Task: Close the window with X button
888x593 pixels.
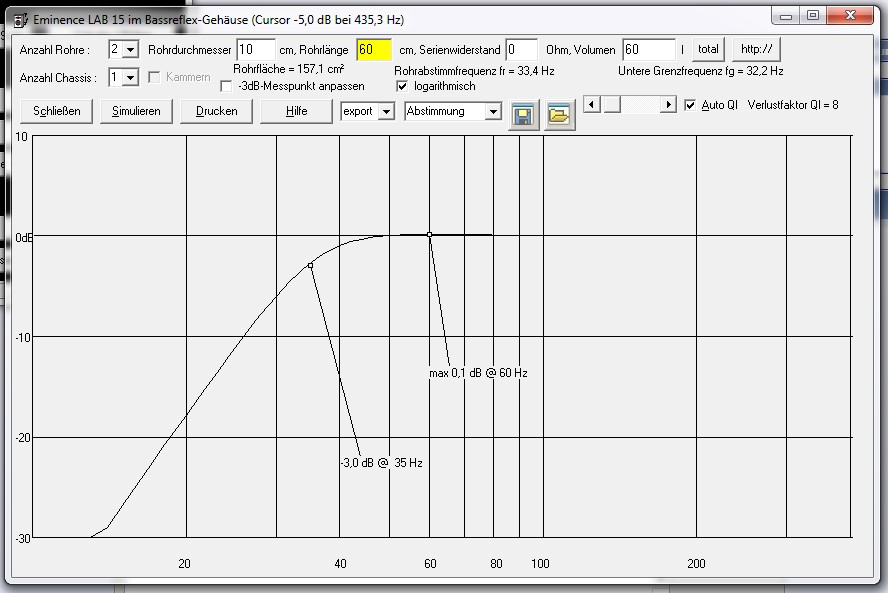Action: click(850, 16)
